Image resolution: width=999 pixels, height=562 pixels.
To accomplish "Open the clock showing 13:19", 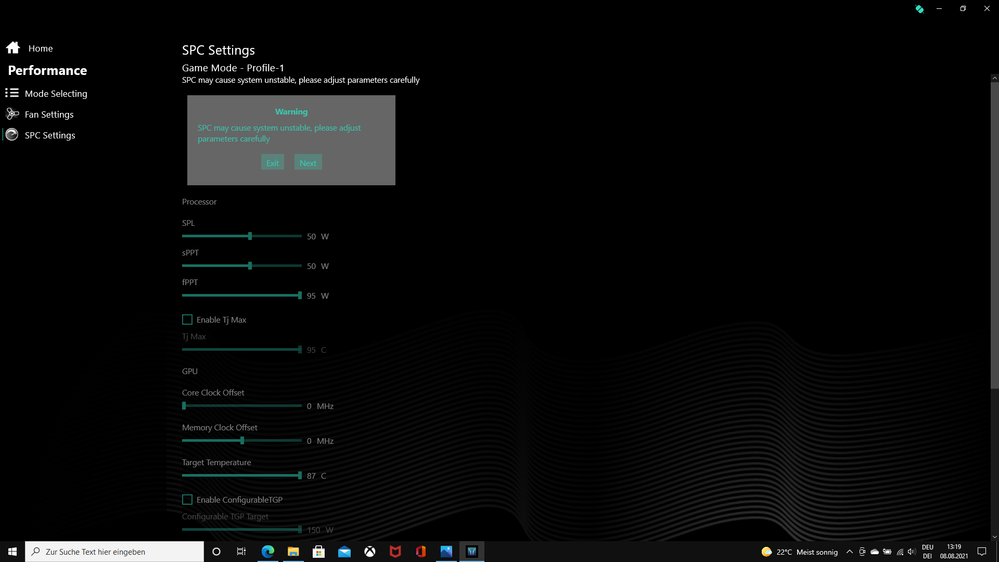I will pos(954,552).
